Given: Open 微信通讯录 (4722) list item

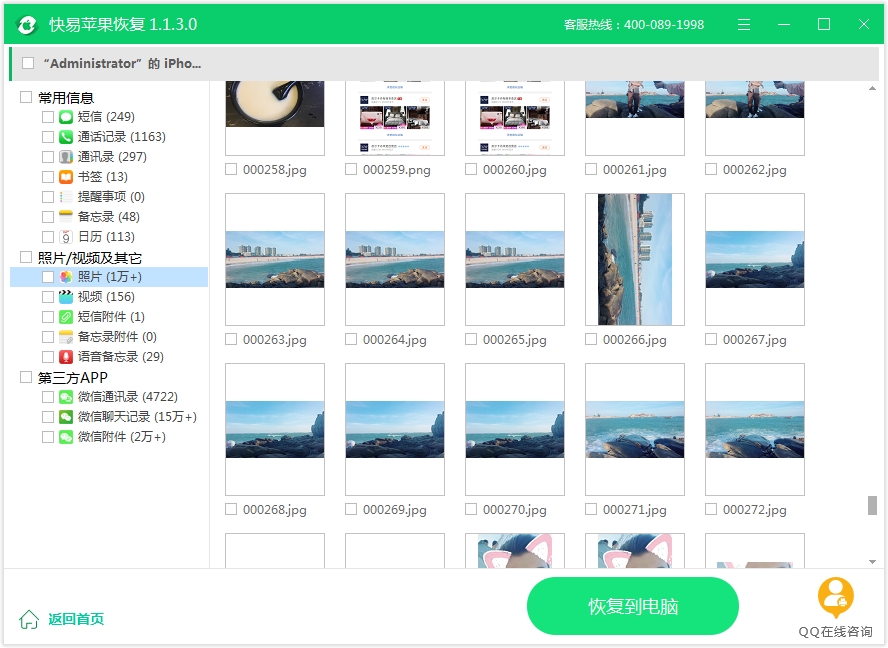Looking at the screenshot, I should click(x=127, y=397).
